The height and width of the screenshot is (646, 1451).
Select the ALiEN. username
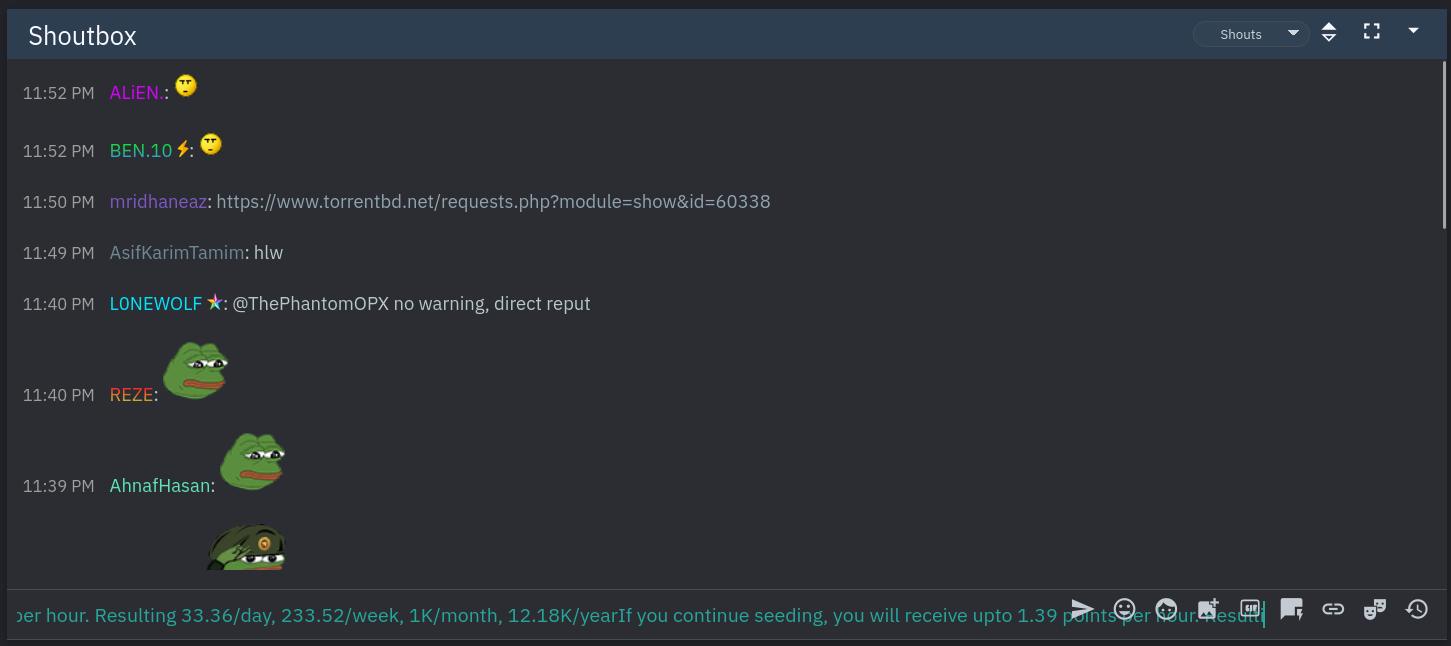tap(137, 93)
